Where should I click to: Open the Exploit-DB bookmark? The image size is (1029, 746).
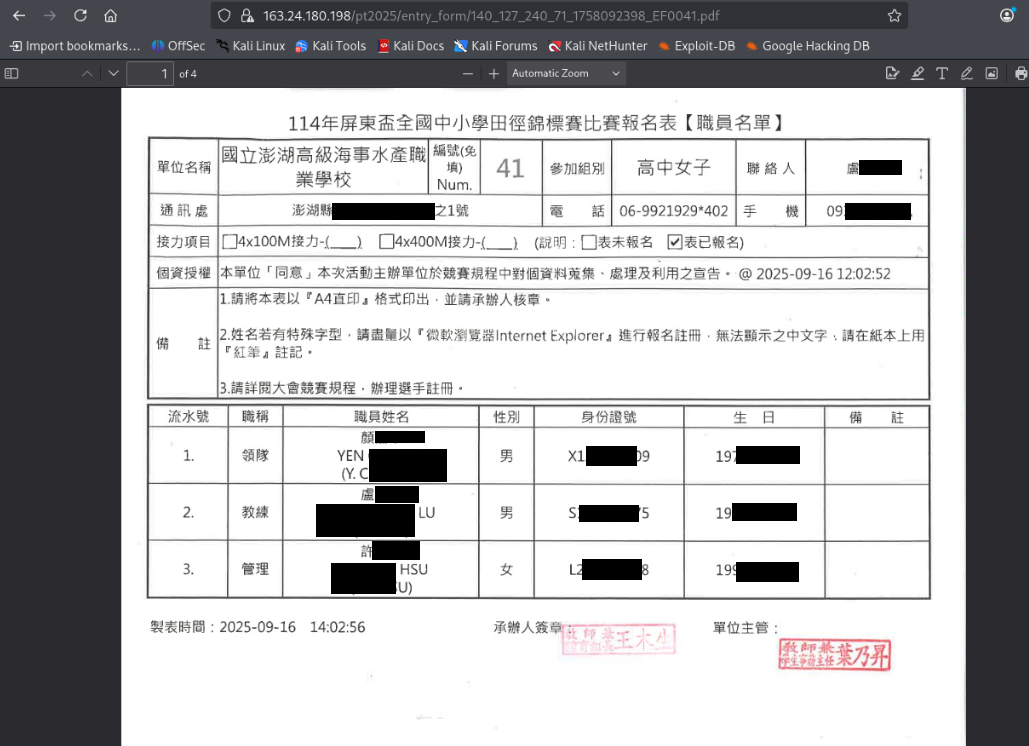[696, 46]
